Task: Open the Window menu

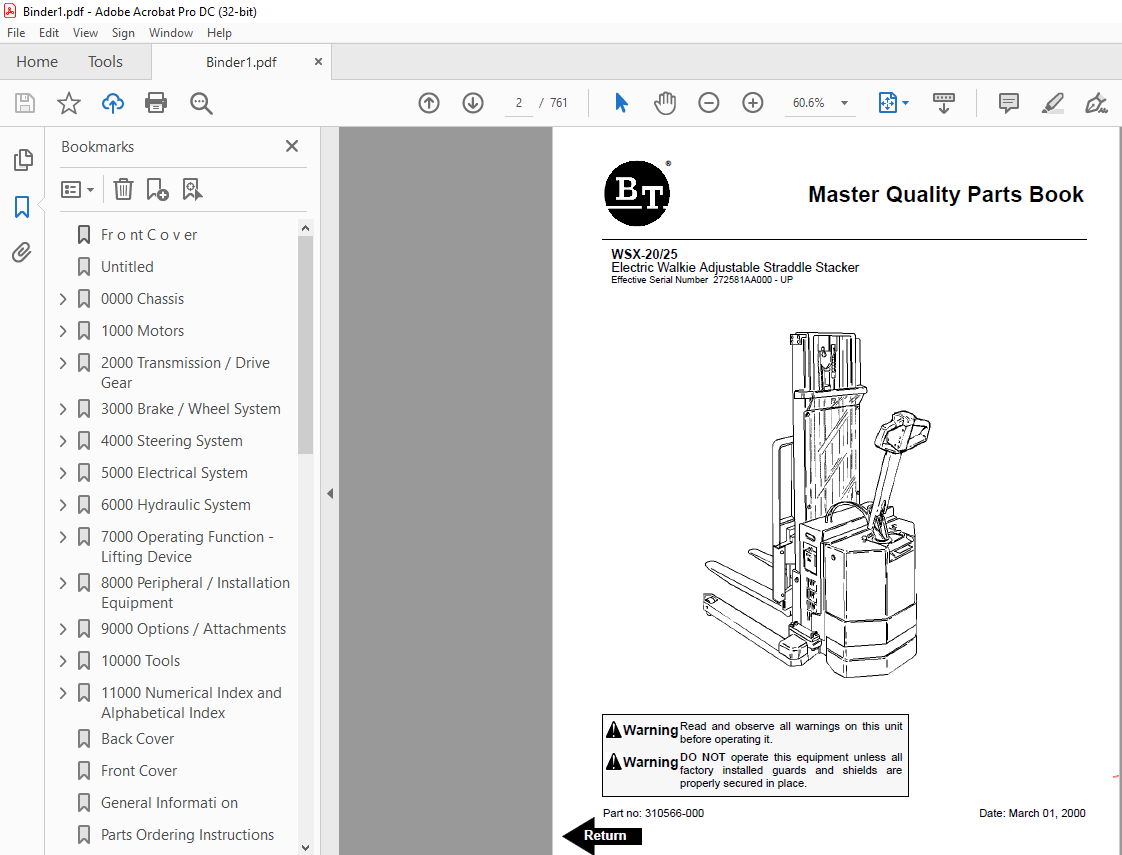Action: pos(170,33)
